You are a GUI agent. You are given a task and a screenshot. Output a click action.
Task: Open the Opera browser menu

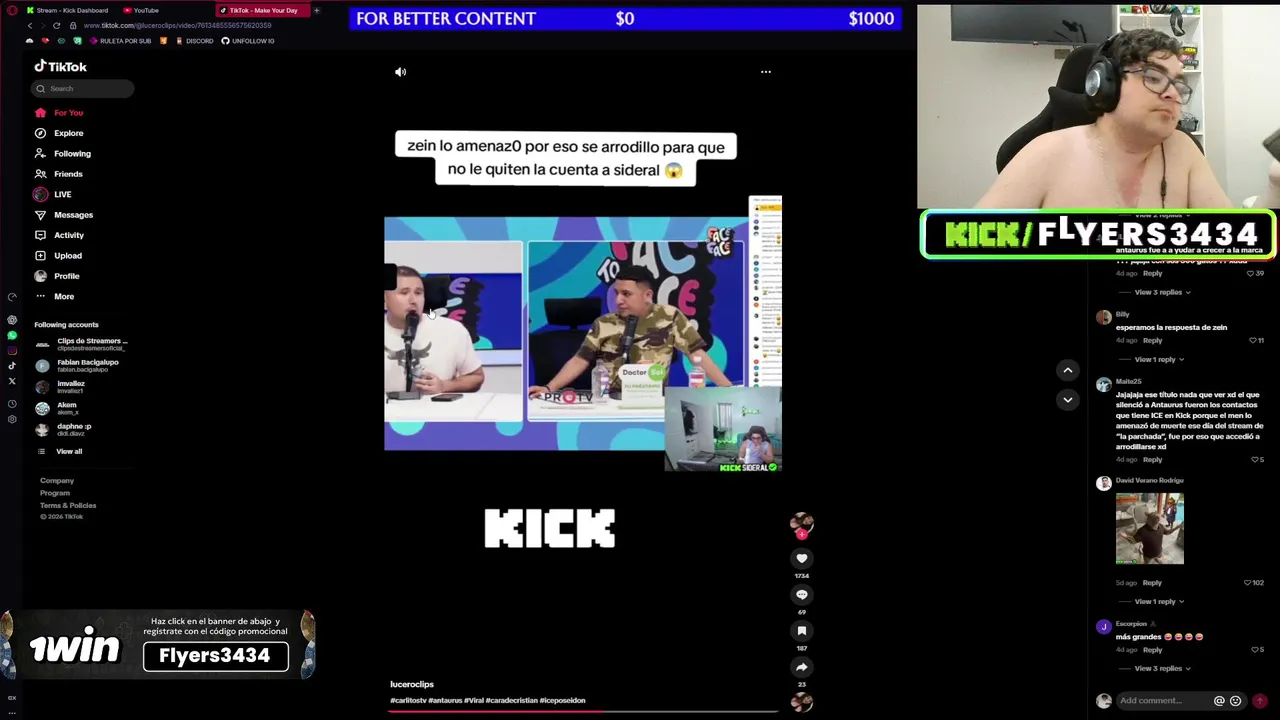point(12,10)
